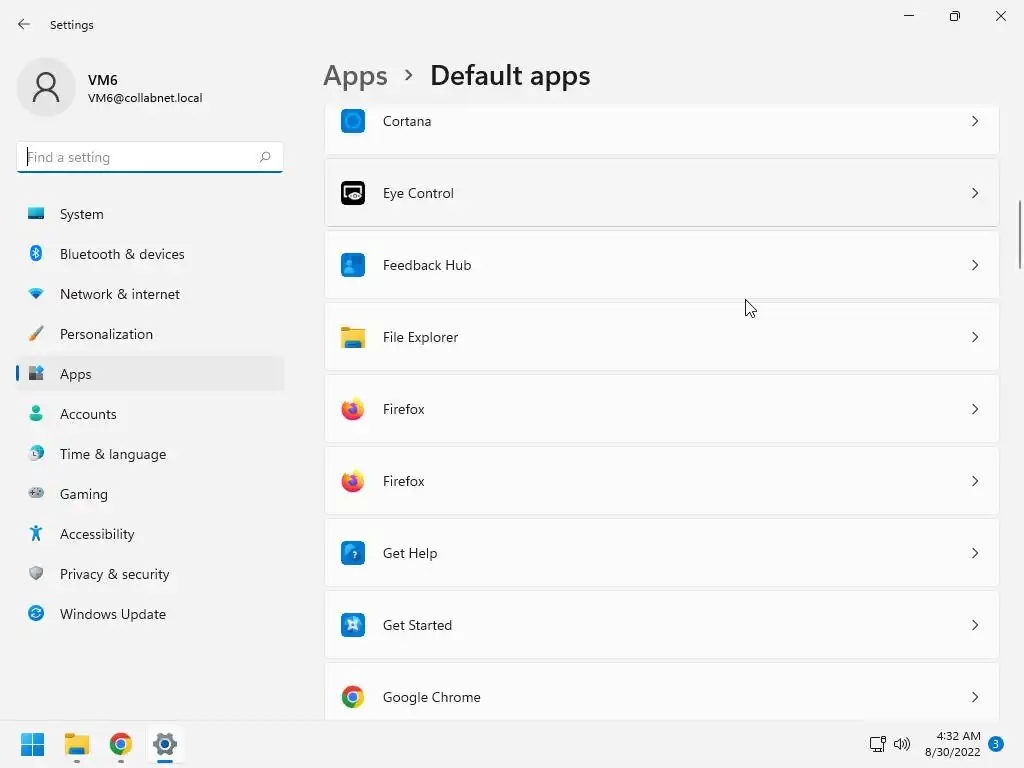Screen dimensions: 1024x768
Task: Click the Find a setting search field
Action: point(150,157)
